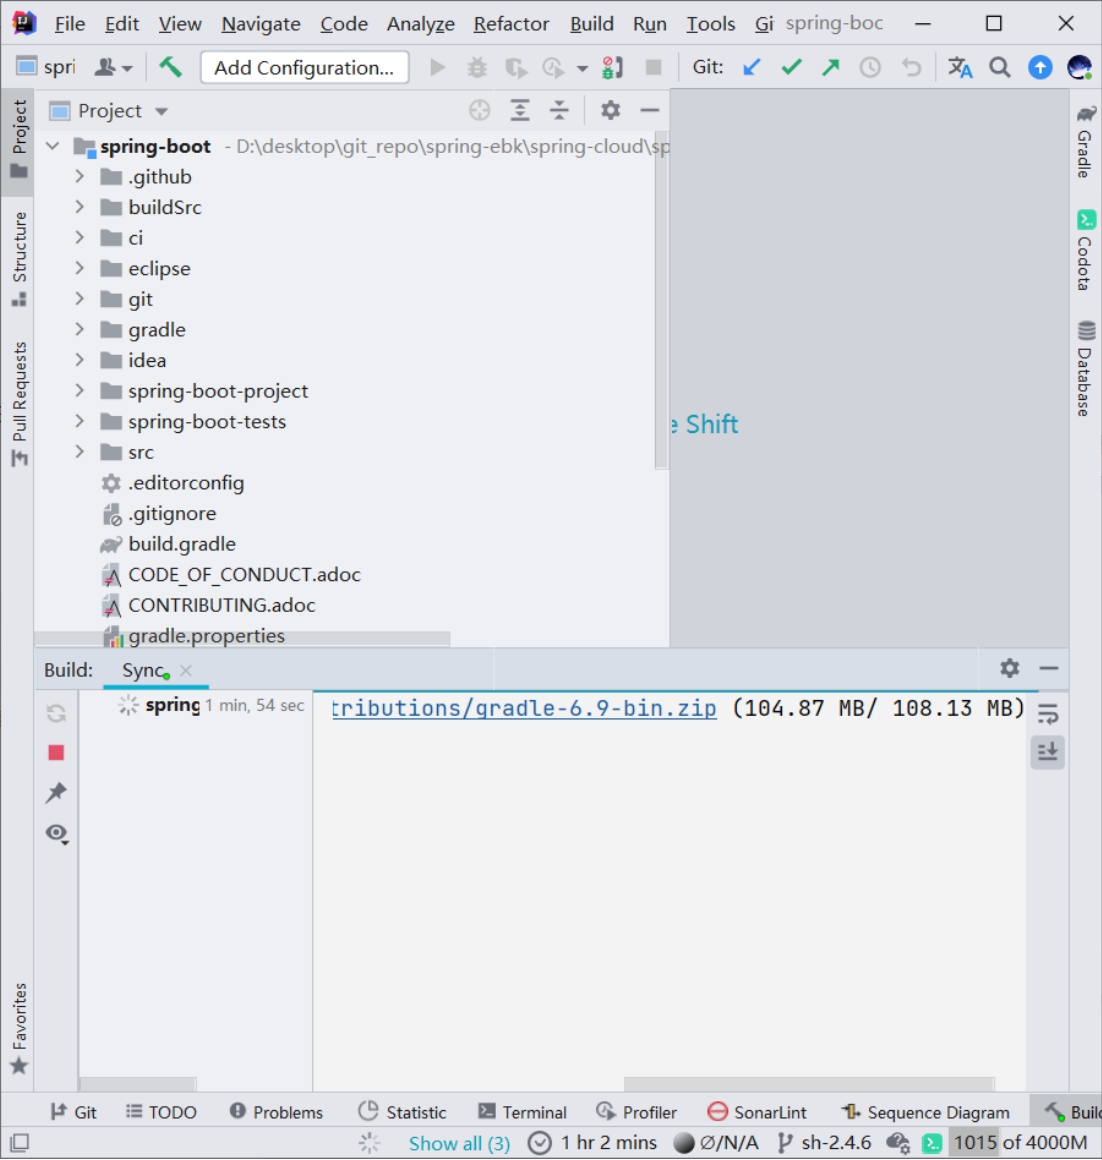Viewport: 1102px width, 1160px height.
Task: Click Collapse All in Project panel
Action: [x=559, y=110]
